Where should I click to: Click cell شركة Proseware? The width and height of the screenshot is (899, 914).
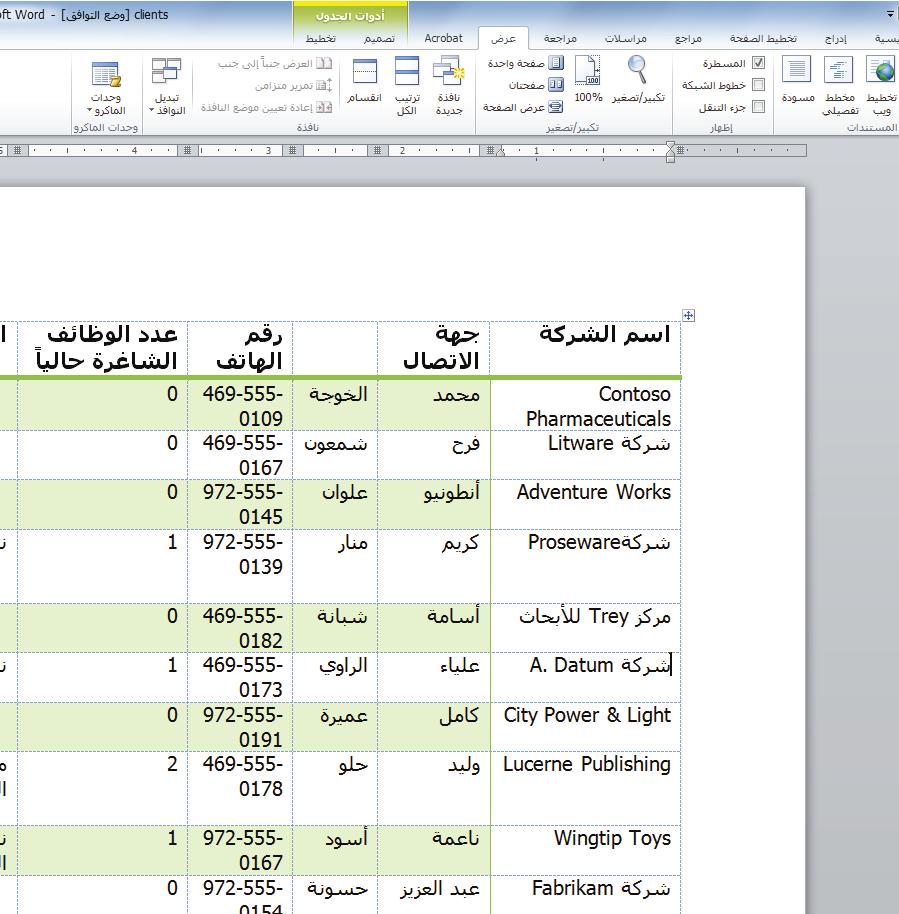pos(599,542)
